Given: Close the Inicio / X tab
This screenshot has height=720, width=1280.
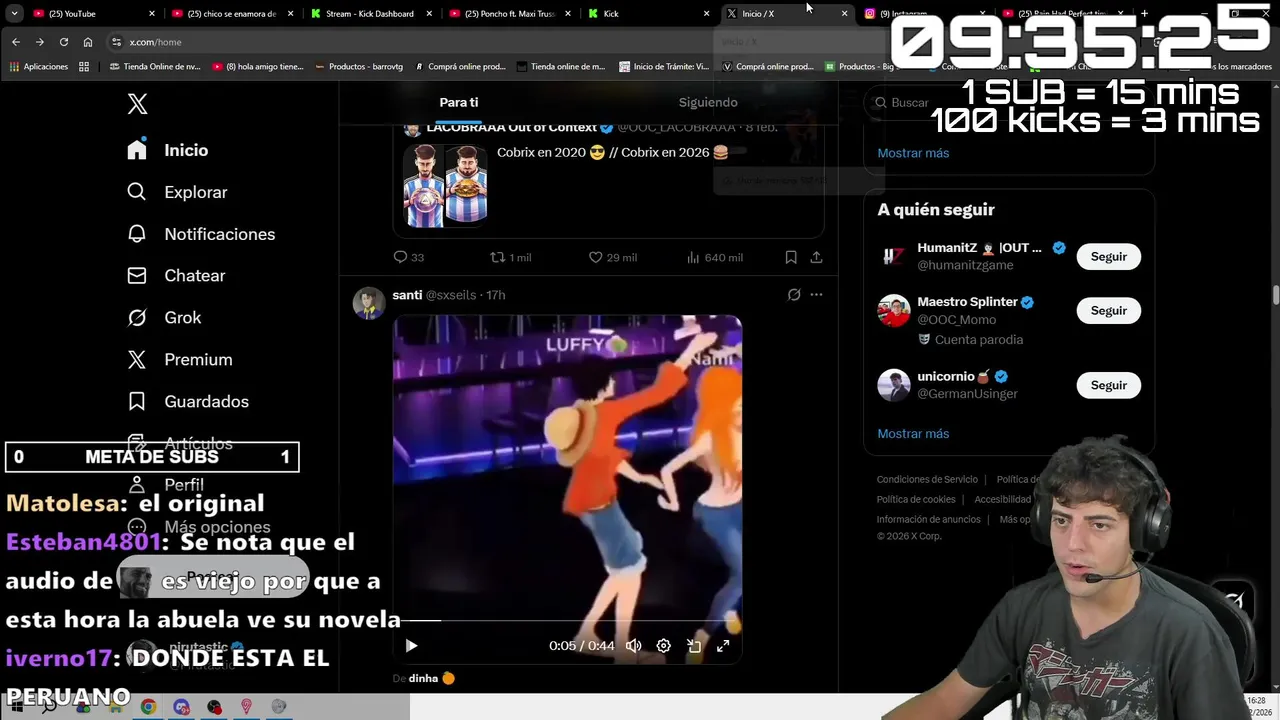Looking at the screenshot, I should [x=844, y=13].
